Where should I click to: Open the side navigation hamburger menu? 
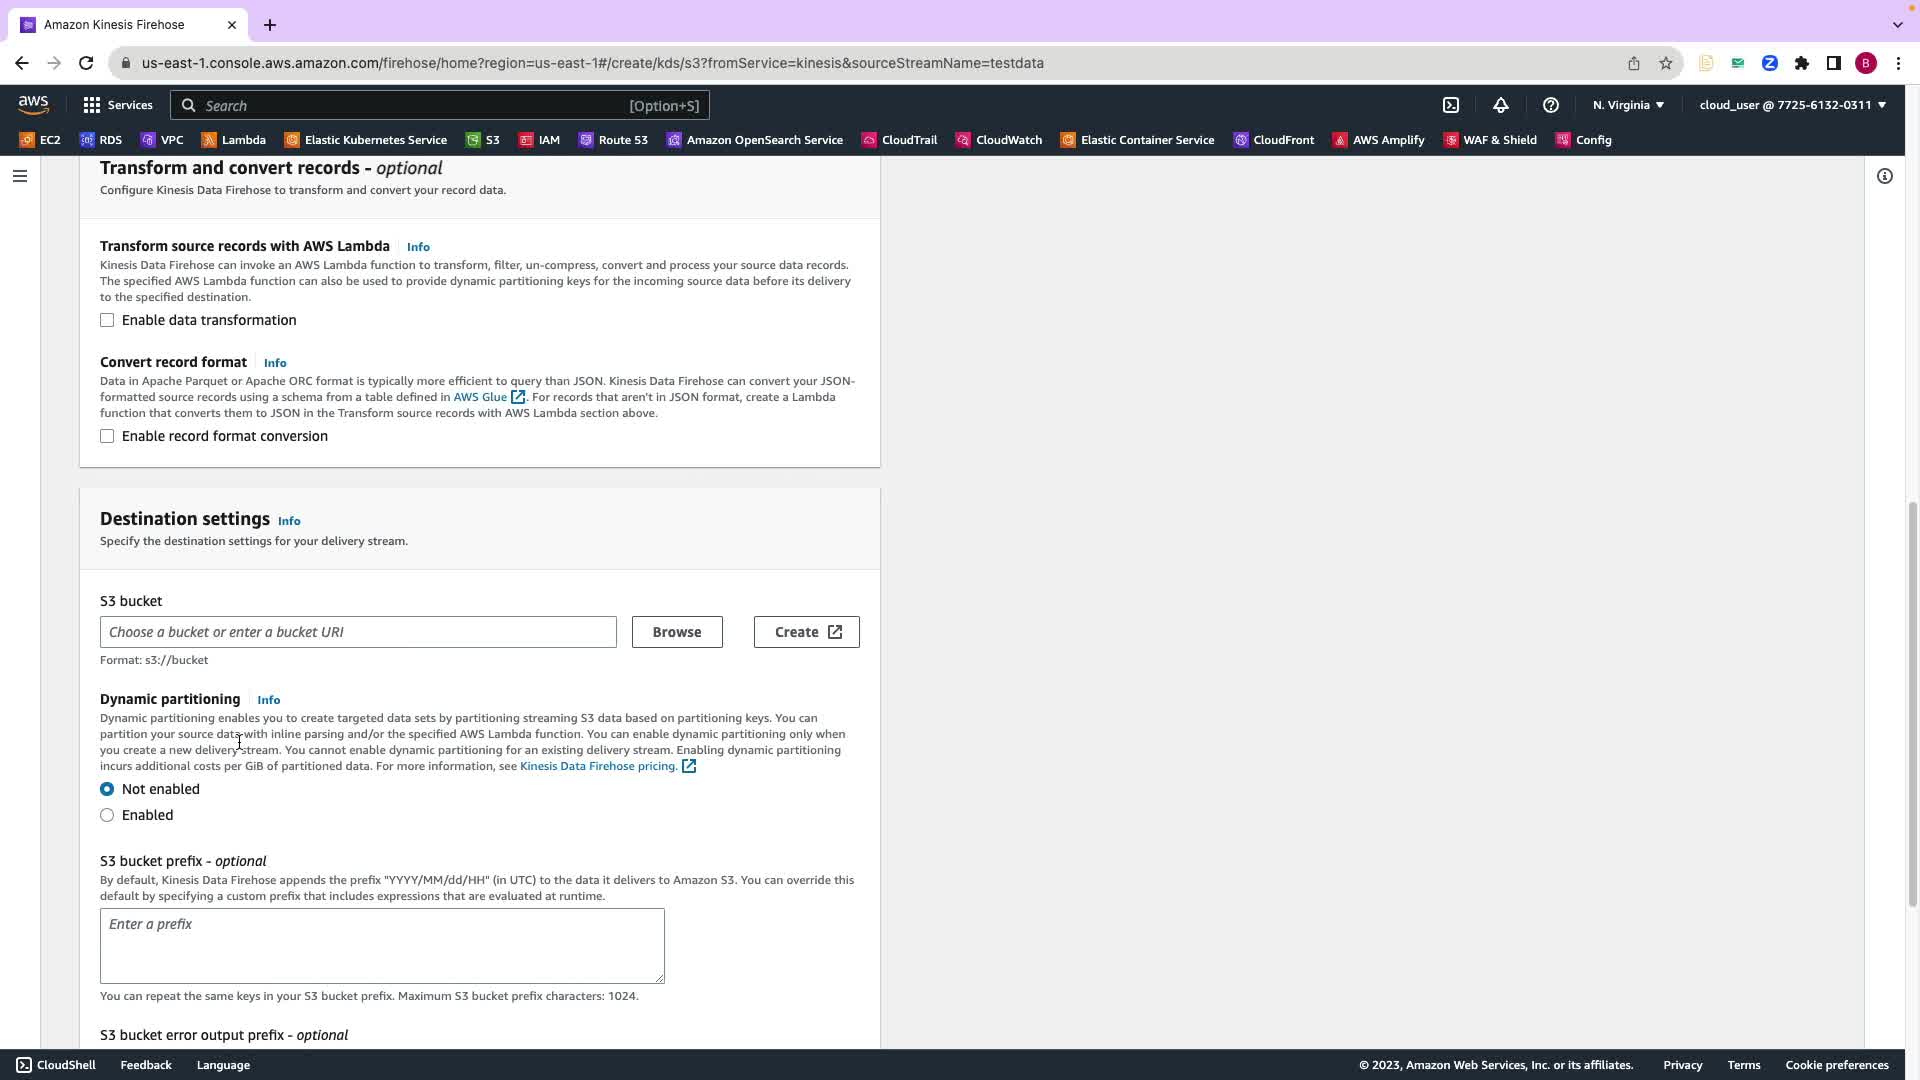20,176
